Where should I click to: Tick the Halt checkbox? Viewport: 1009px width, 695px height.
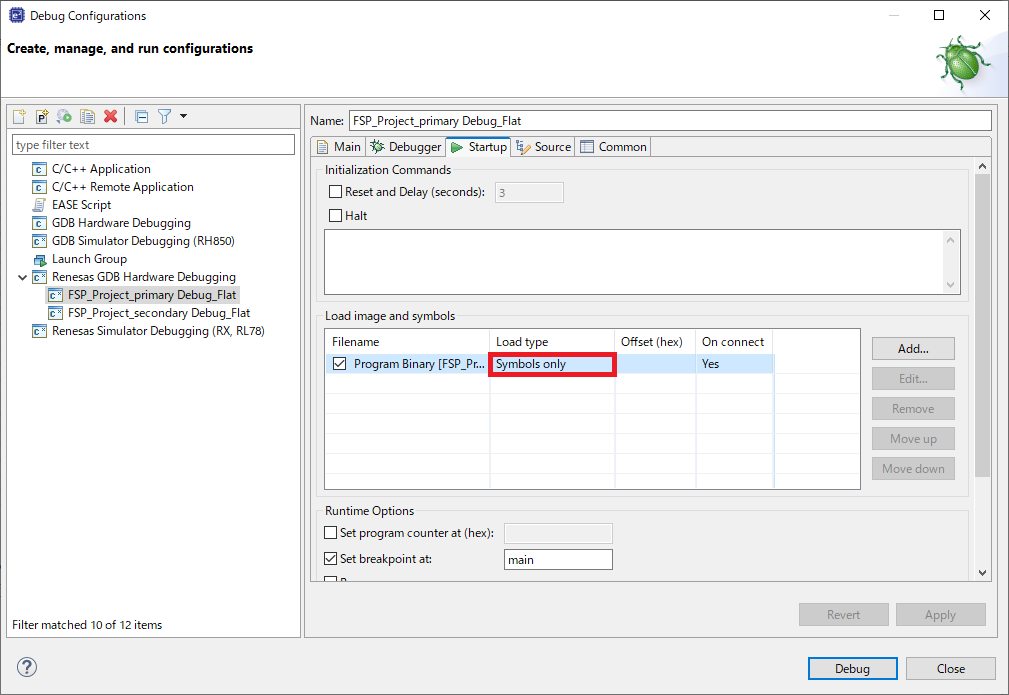pyautogui.click(x=335, y=216)
